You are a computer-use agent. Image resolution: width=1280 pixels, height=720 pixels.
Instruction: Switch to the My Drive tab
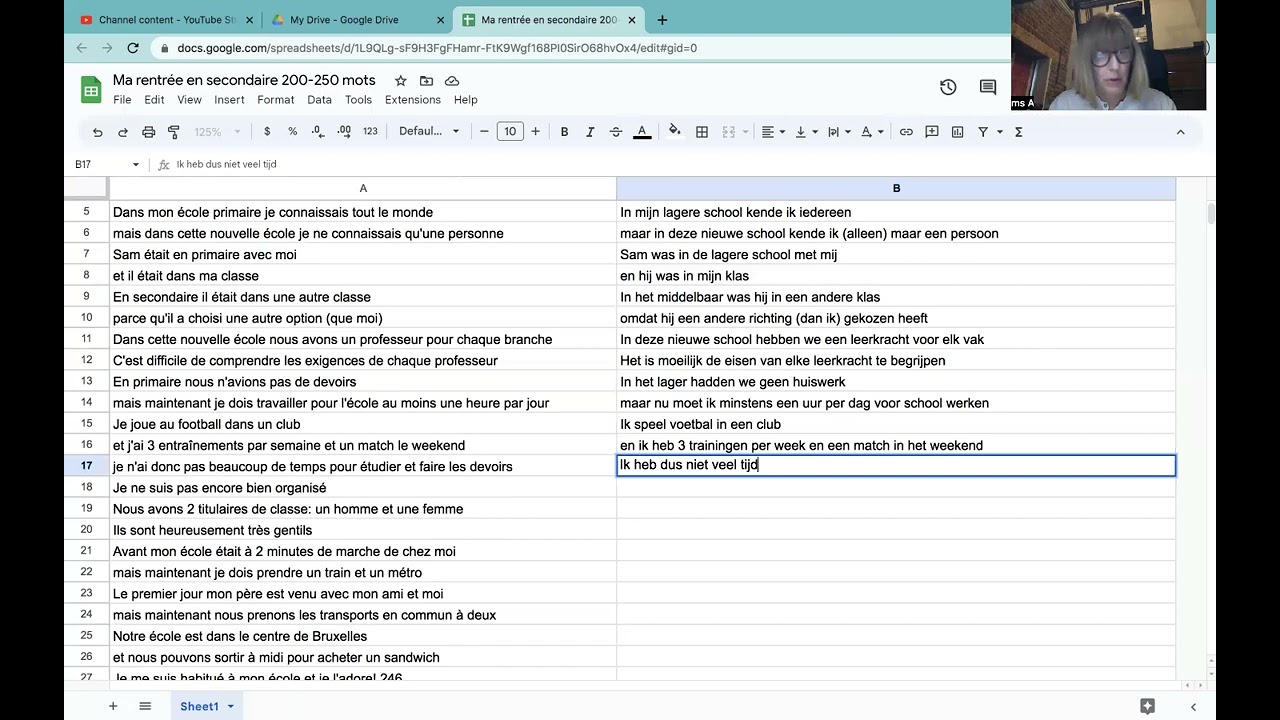click(x=357, y=20)
